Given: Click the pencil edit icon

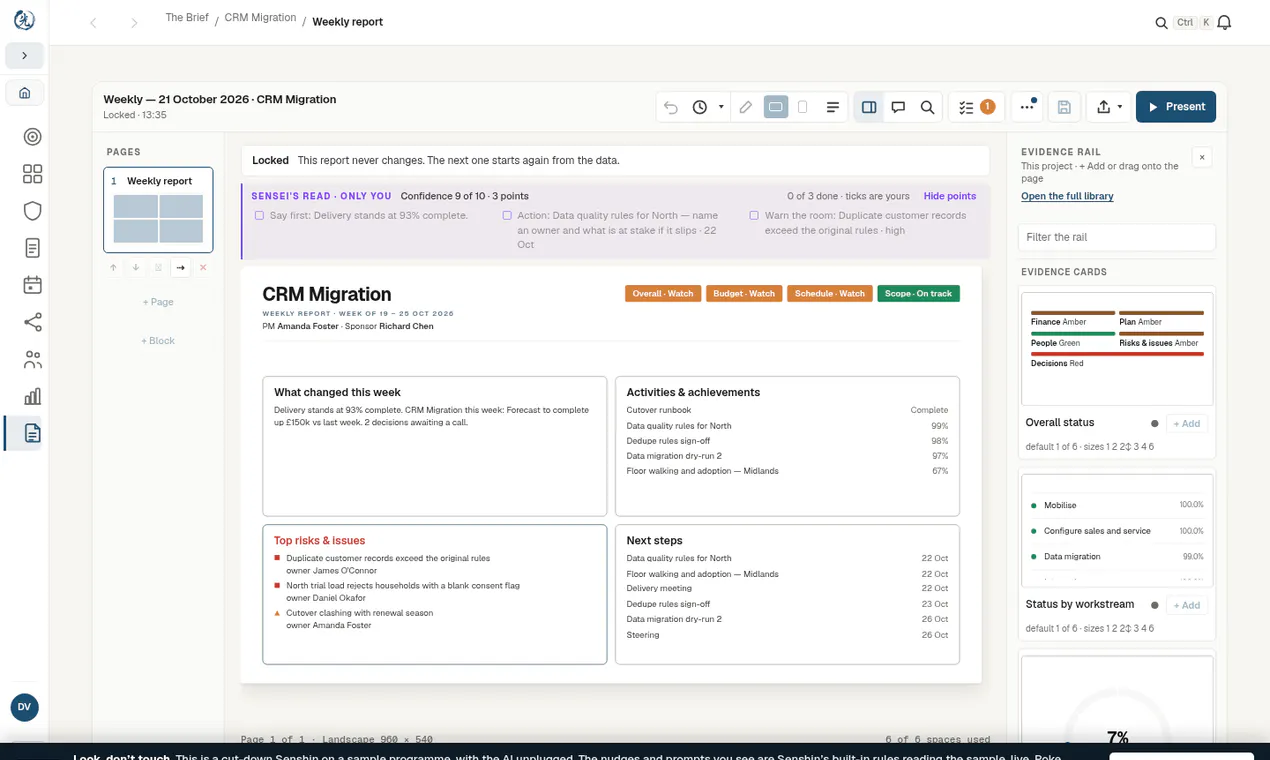Looking at the screenshot, I should 746,107.
